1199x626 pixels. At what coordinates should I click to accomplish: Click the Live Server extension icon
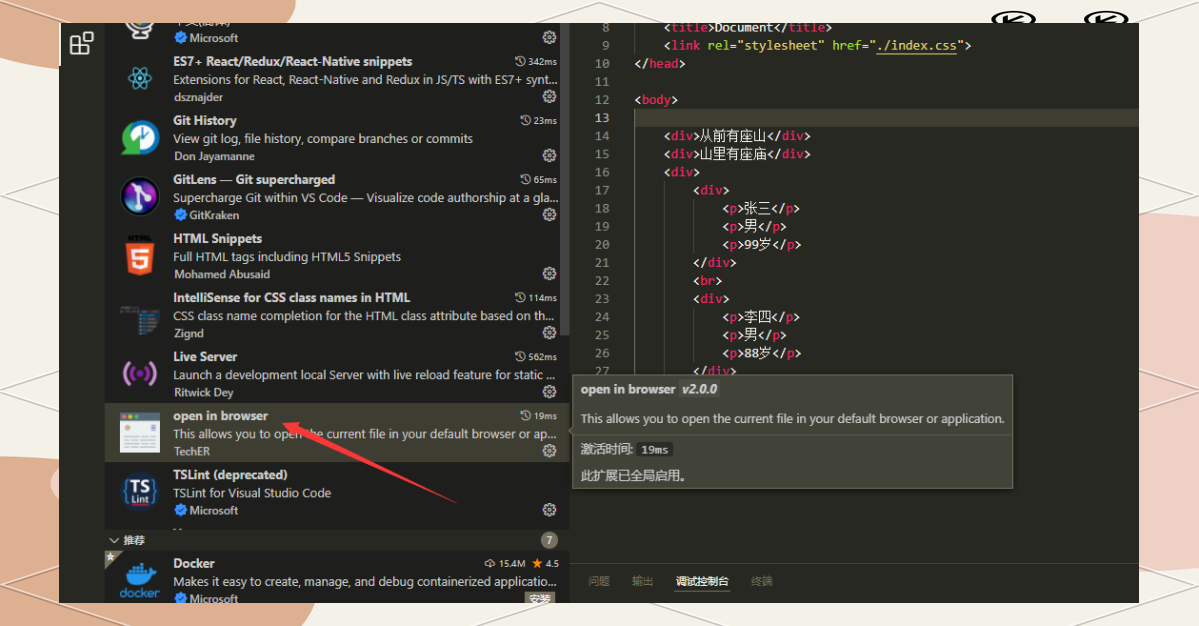coord(140,374)
